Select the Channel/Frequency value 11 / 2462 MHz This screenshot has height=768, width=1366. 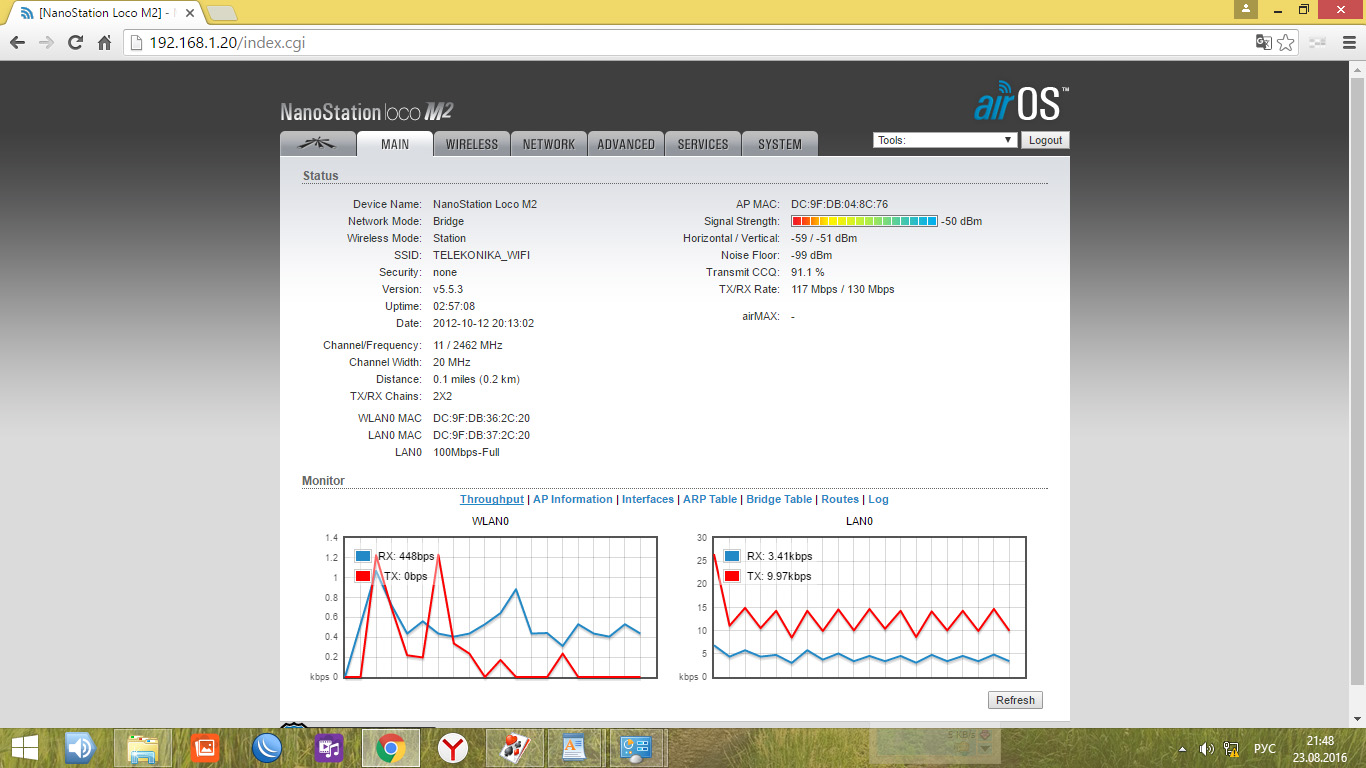point(468,345)
